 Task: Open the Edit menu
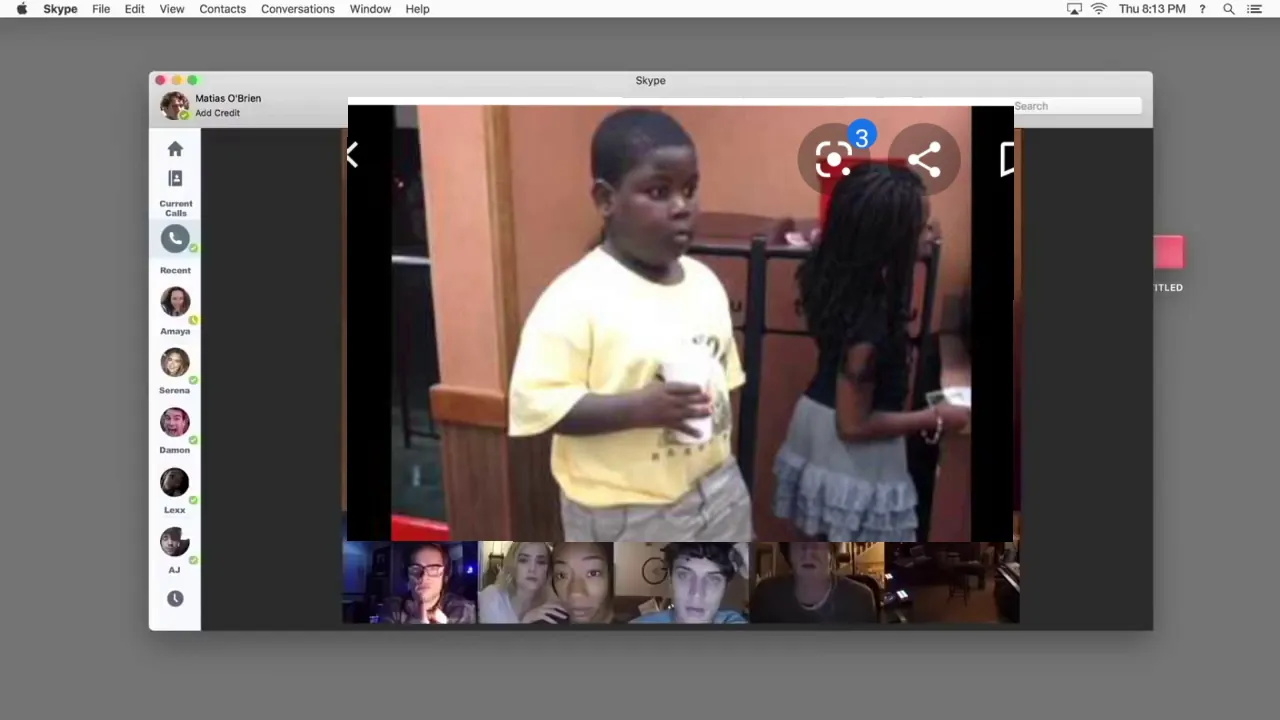click(134, 9)
